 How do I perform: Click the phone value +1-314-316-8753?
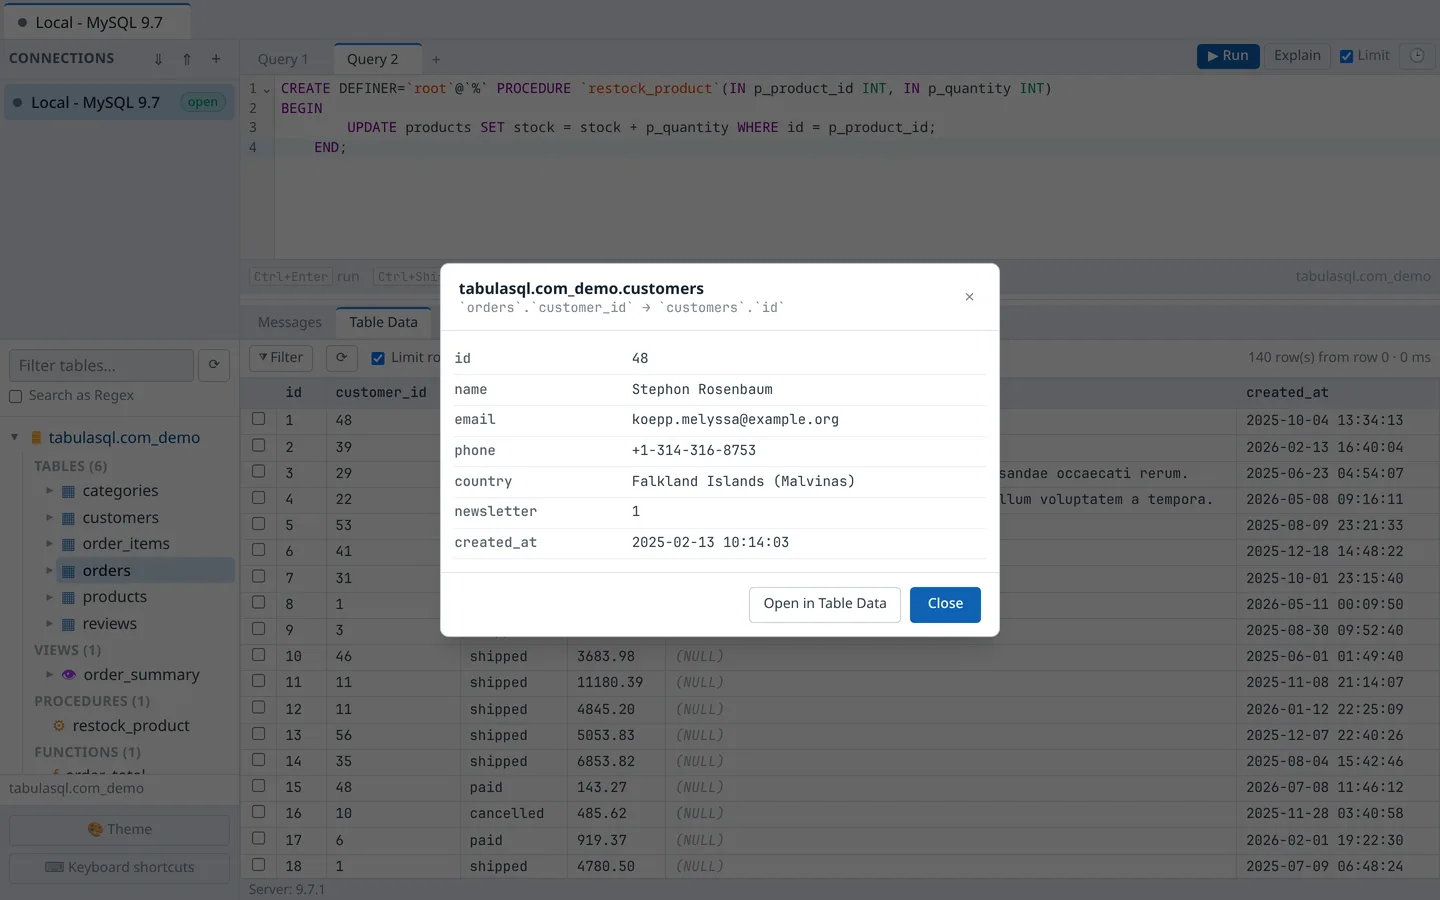pyautogui.click(x=694, y=451)
